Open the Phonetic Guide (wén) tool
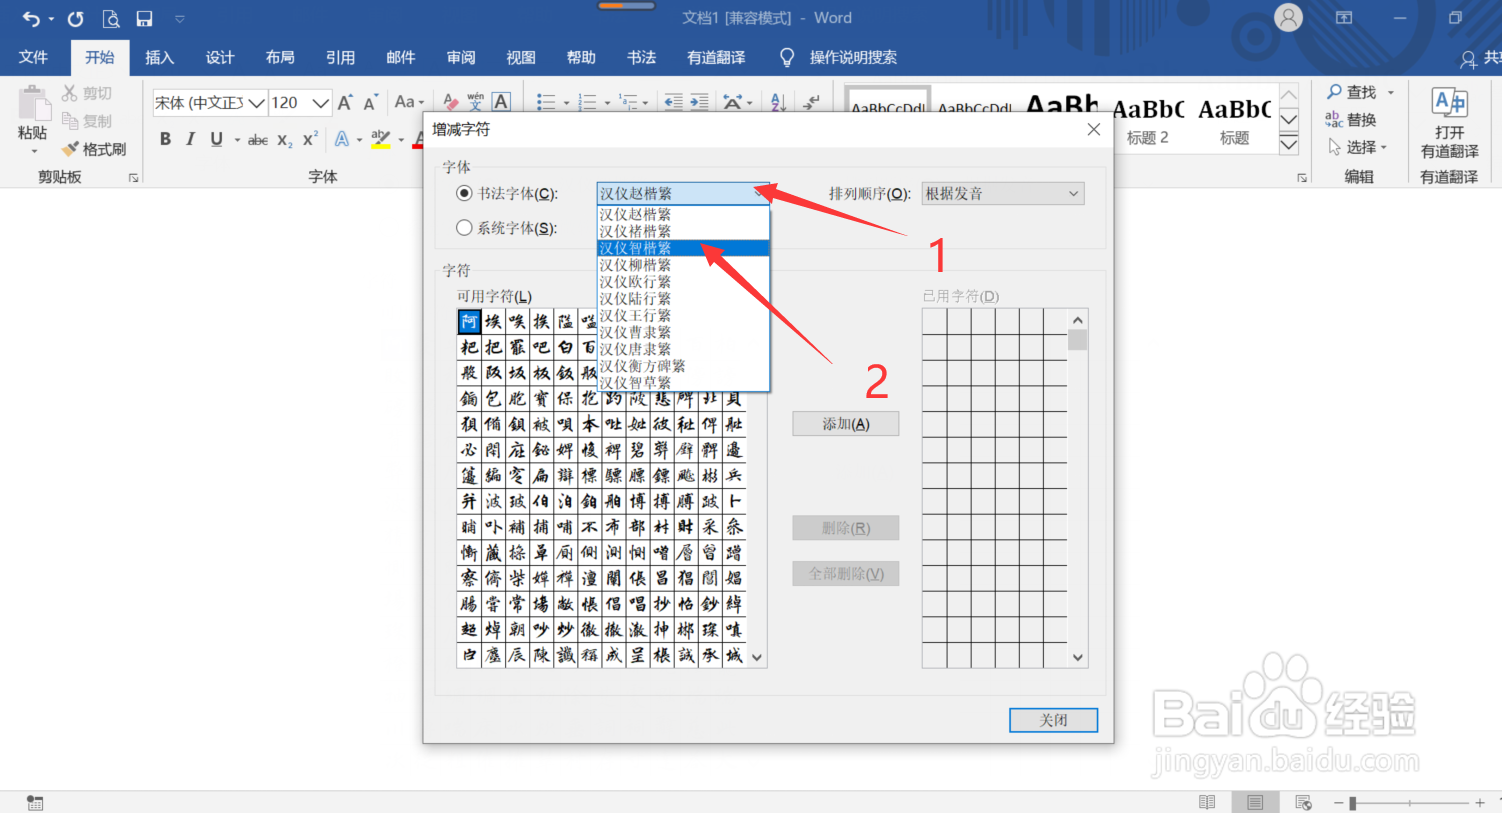The width and height of the screenshot is (1502, 813). click(x=476, y=102)
